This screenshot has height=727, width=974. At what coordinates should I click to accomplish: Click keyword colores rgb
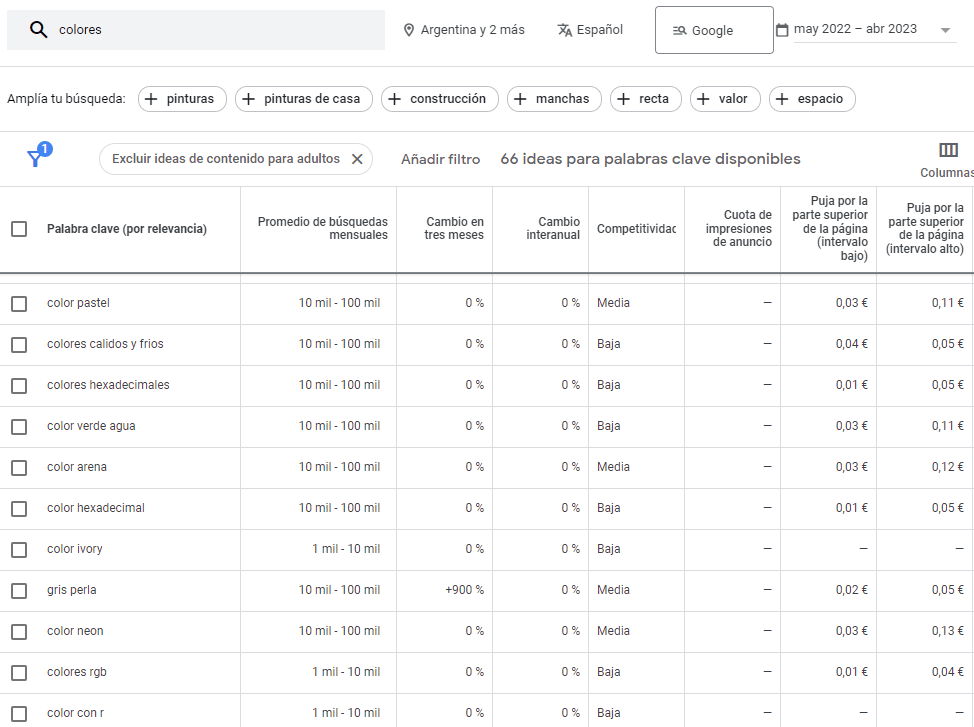tap(77, 672)
